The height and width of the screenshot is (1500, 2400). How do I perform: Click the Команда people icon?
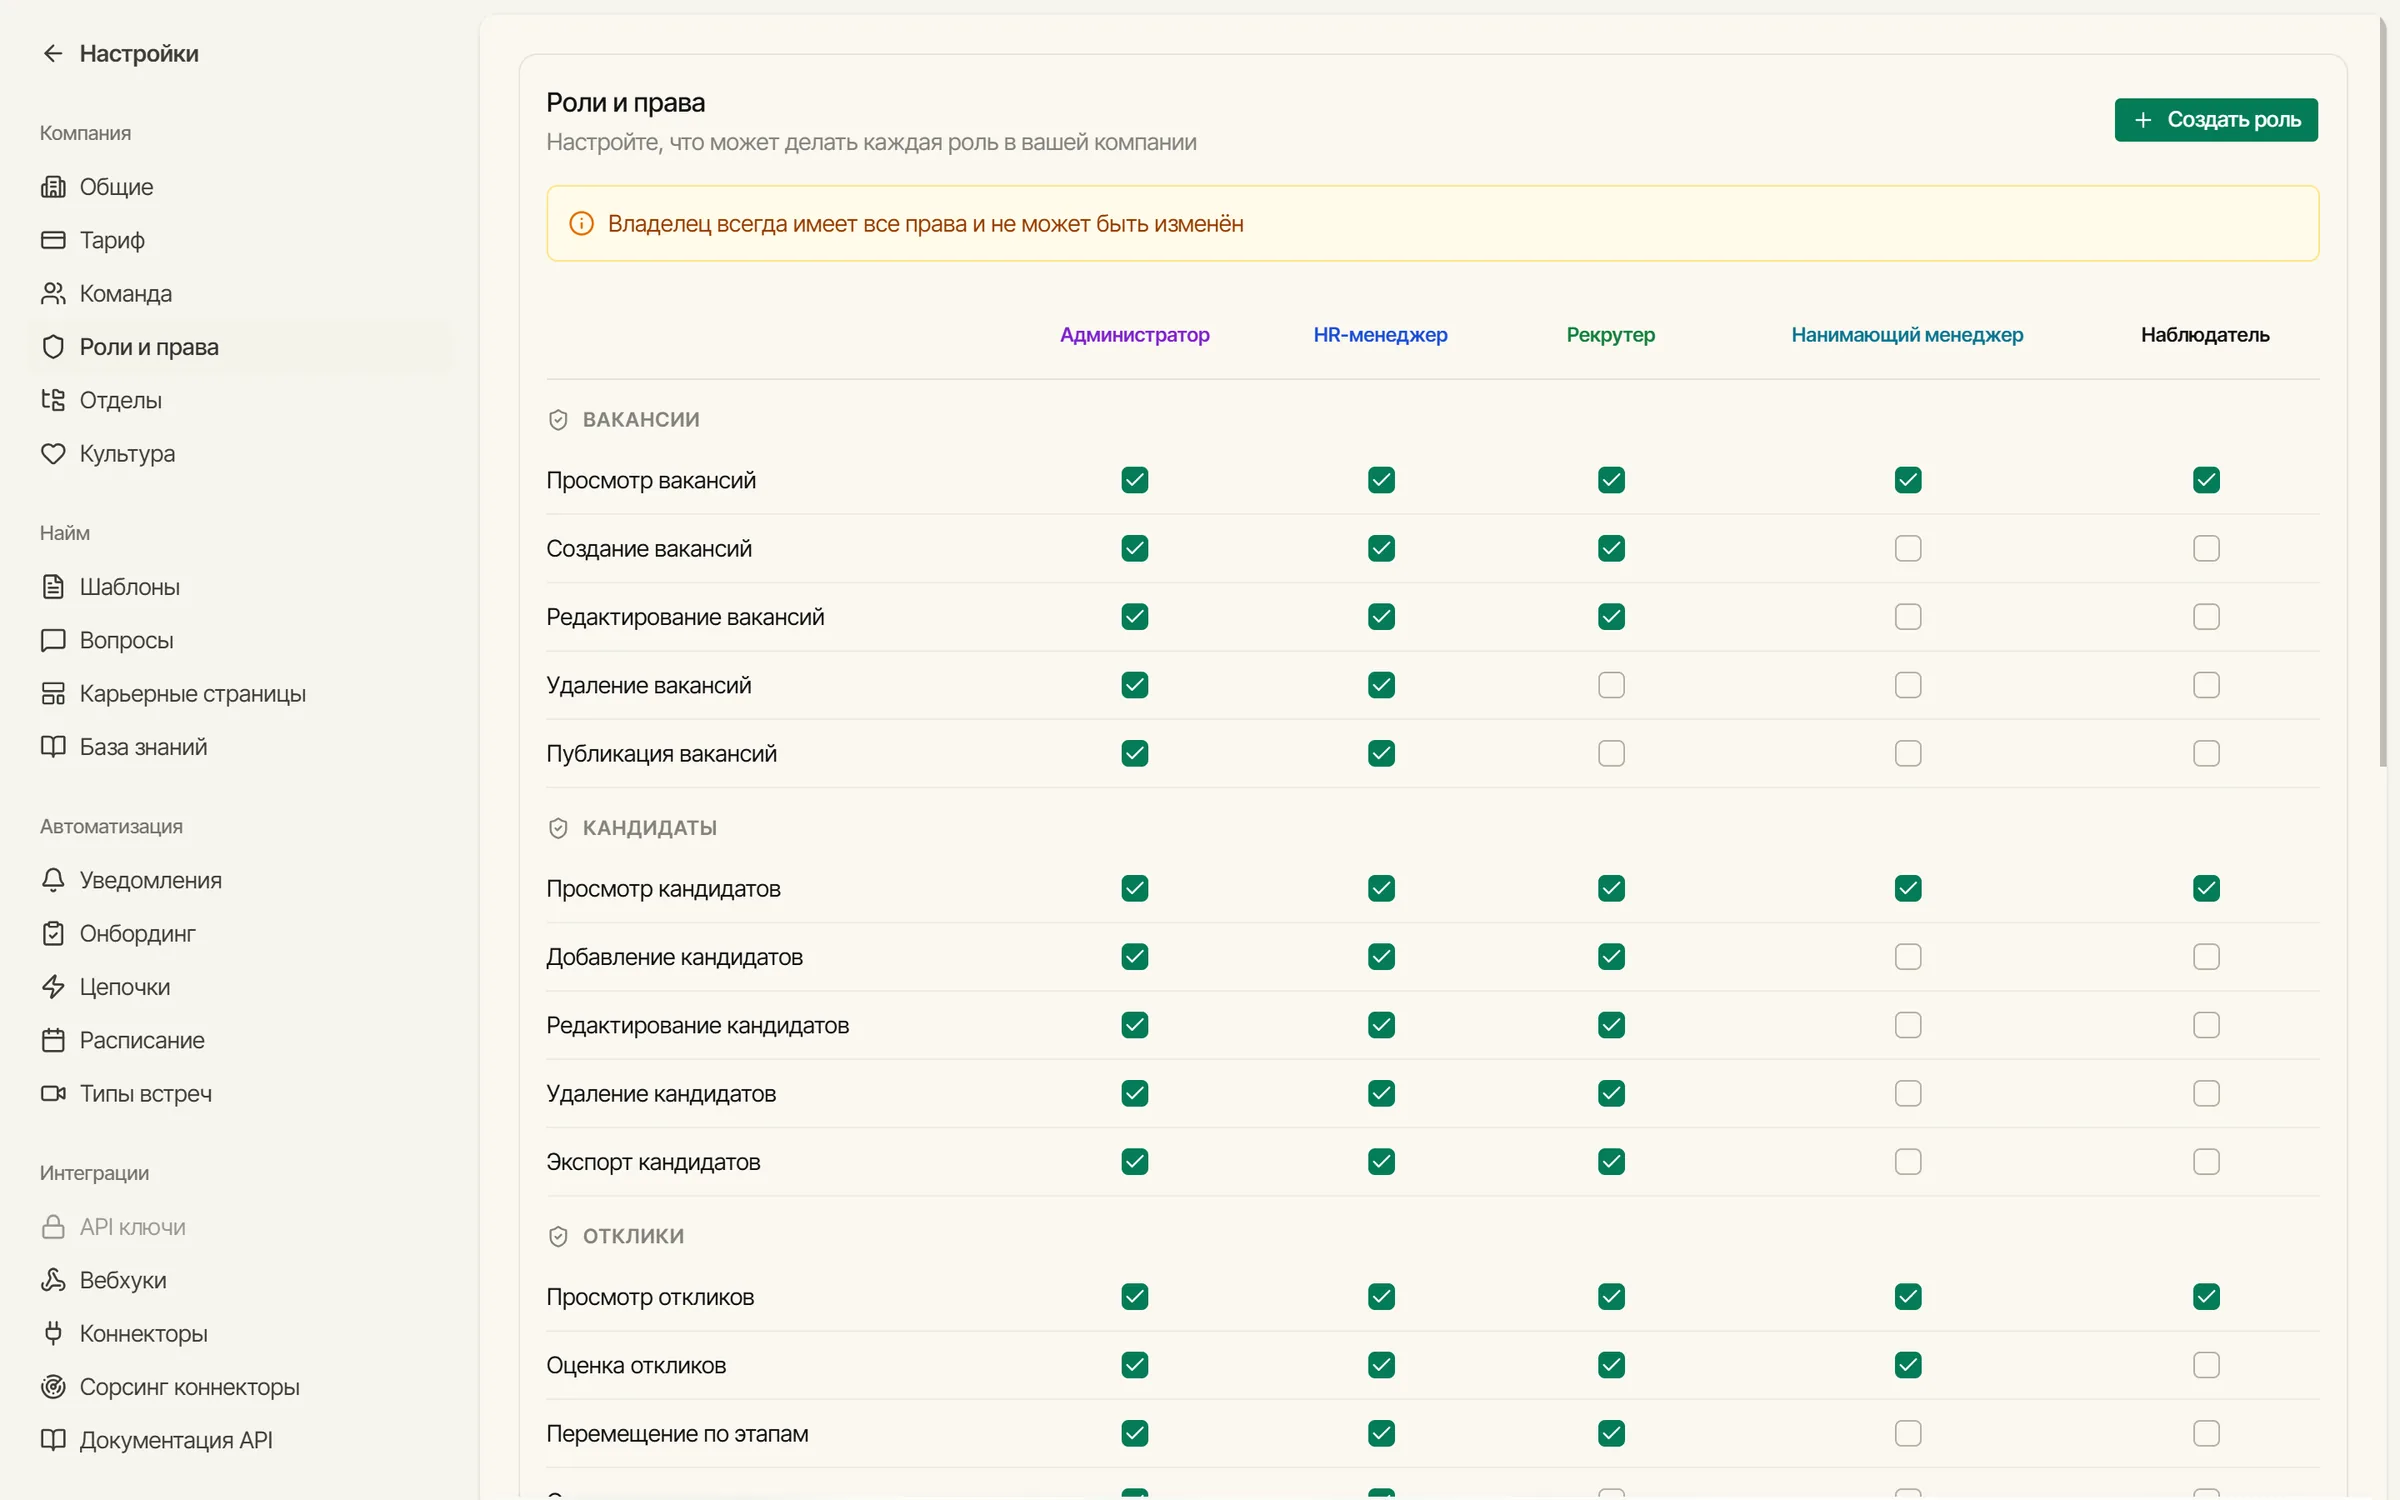(x=53, y=293)
